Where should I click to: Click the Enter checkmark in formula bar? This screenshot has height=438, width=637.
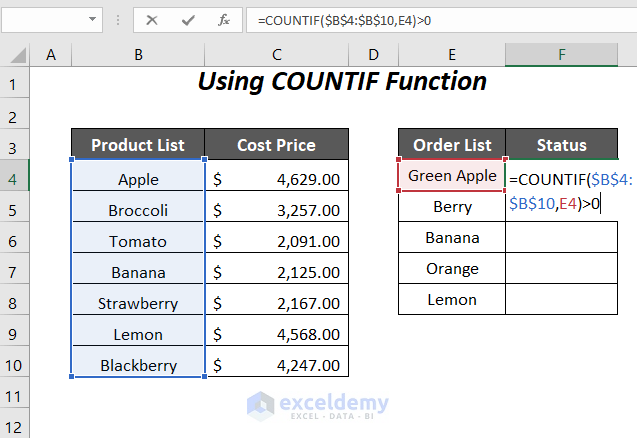[186, 19]
